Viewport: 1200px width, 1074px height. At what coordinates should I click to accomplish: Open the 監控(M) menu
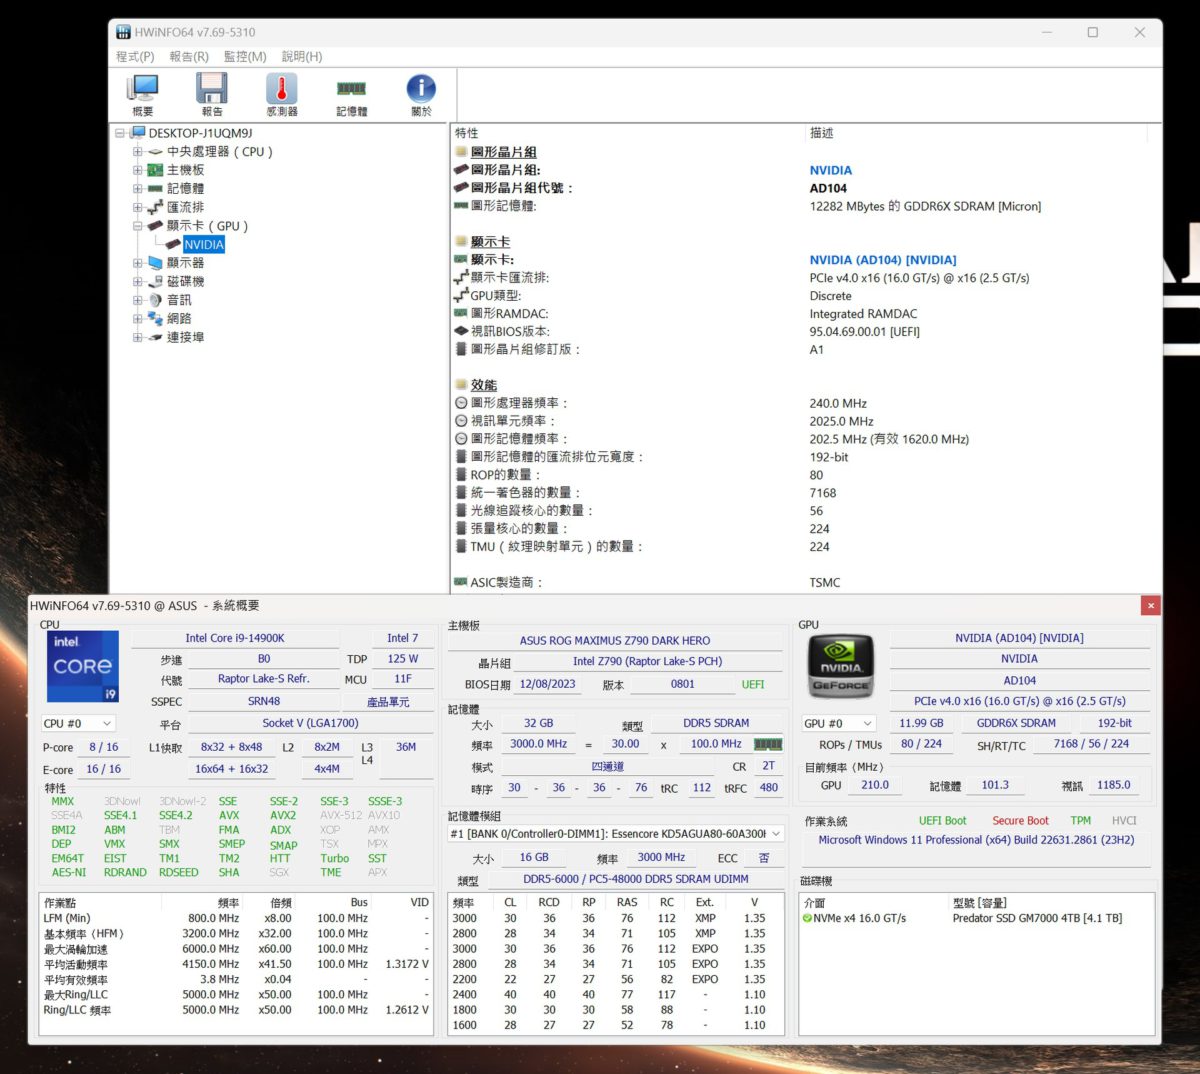click(x=244, y=56)
